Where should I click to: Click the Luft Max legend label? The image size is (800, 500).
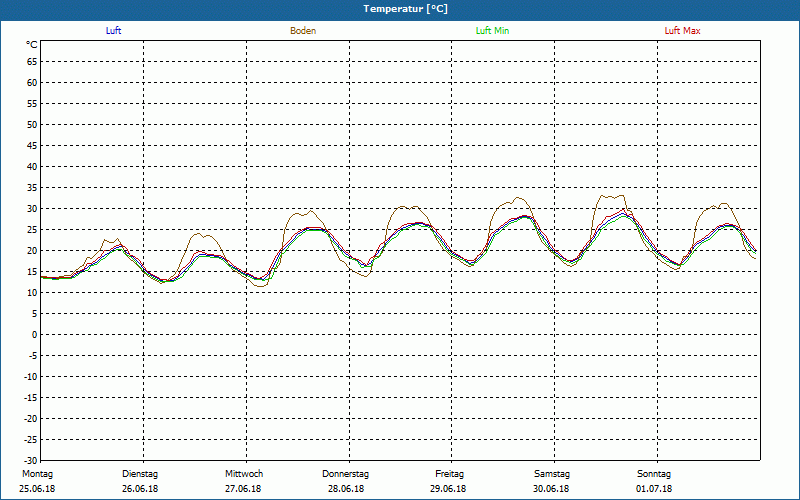point(682,31)
